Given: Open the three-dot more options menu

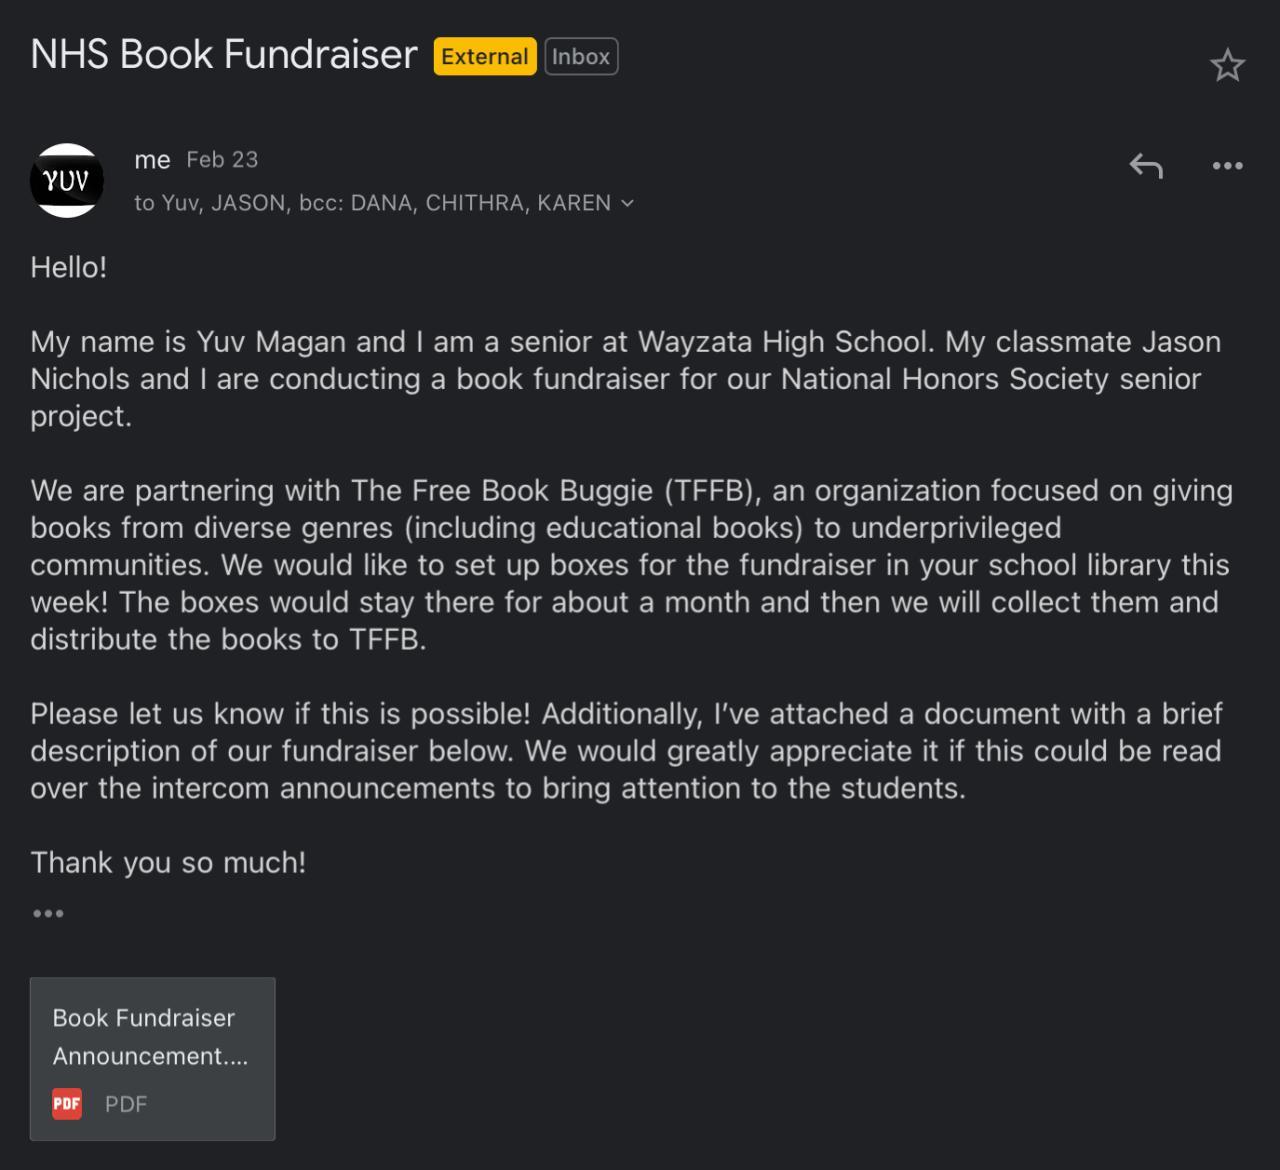Looking at the screenshot, I should click(x=1227, y=166).
